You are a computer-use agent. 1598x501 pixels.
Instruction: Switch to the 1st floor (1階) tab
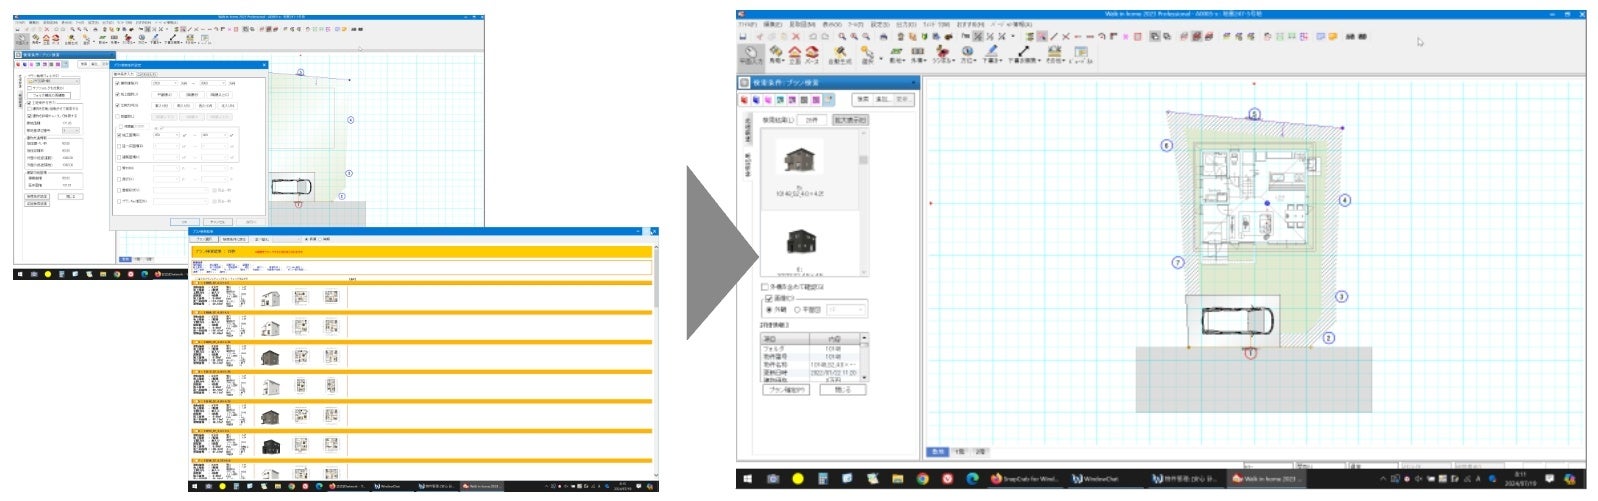(x=960, y=452)
